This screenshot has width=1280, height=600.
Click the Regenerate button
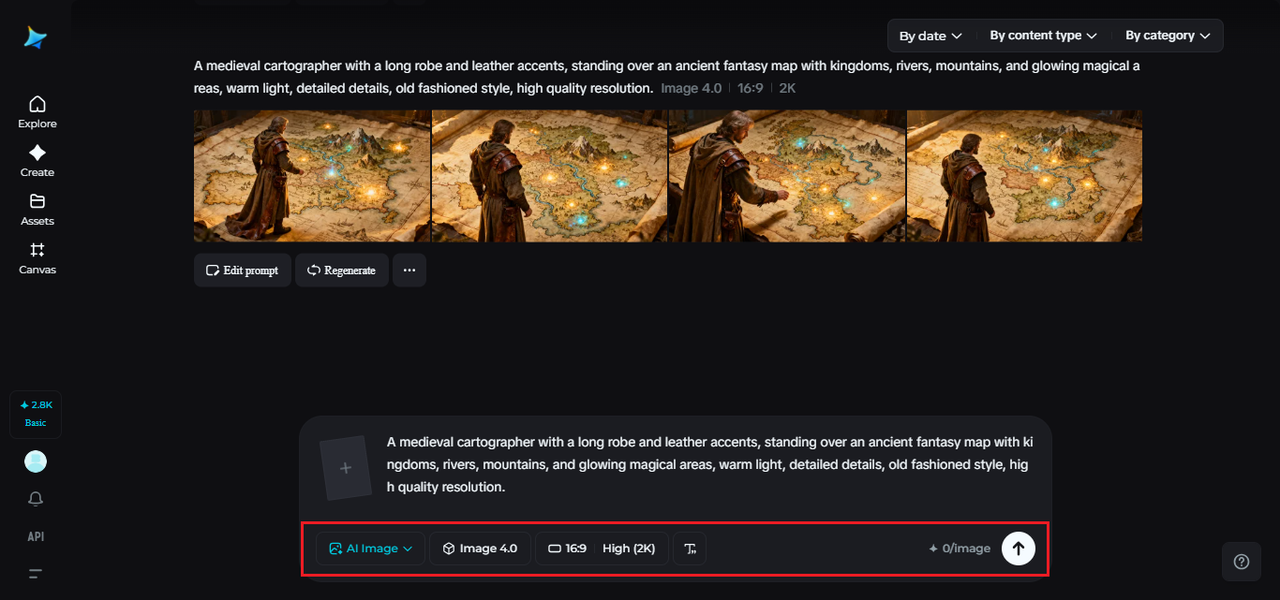[x=341, y=270]
